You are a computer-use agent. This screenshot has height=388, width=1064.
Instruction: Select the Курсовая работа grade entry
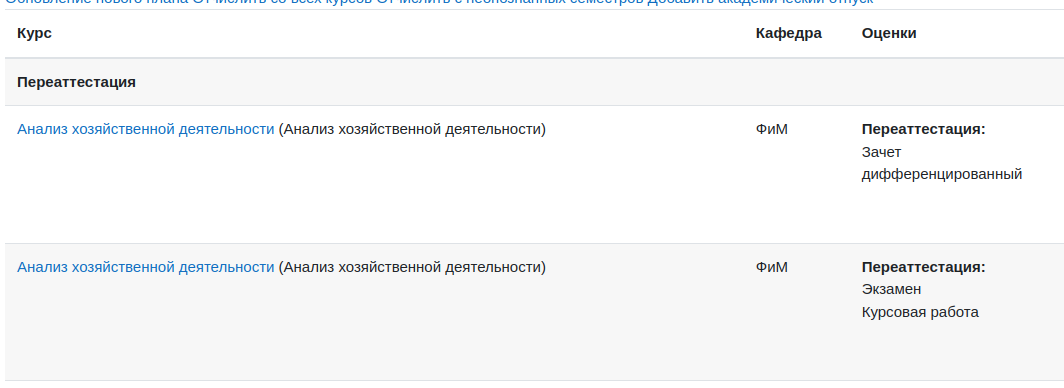coord(920,313)
